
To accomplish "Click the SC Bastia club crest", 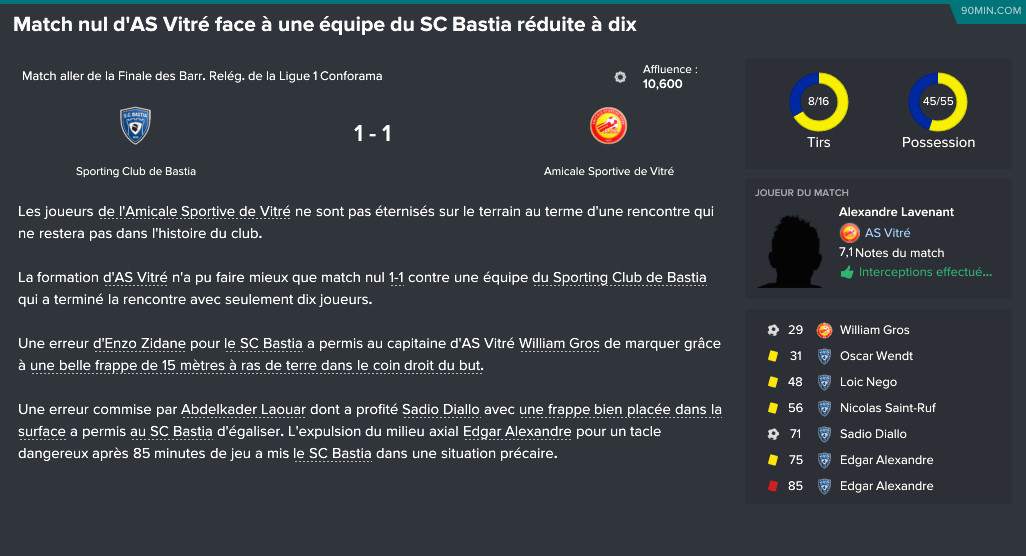I will tap(135, 125).
